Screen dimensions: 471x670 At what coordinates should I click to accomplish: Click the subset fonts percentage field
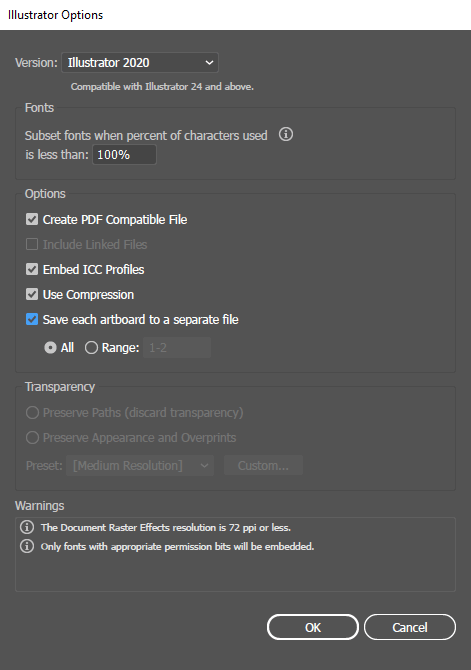(124, 155)
